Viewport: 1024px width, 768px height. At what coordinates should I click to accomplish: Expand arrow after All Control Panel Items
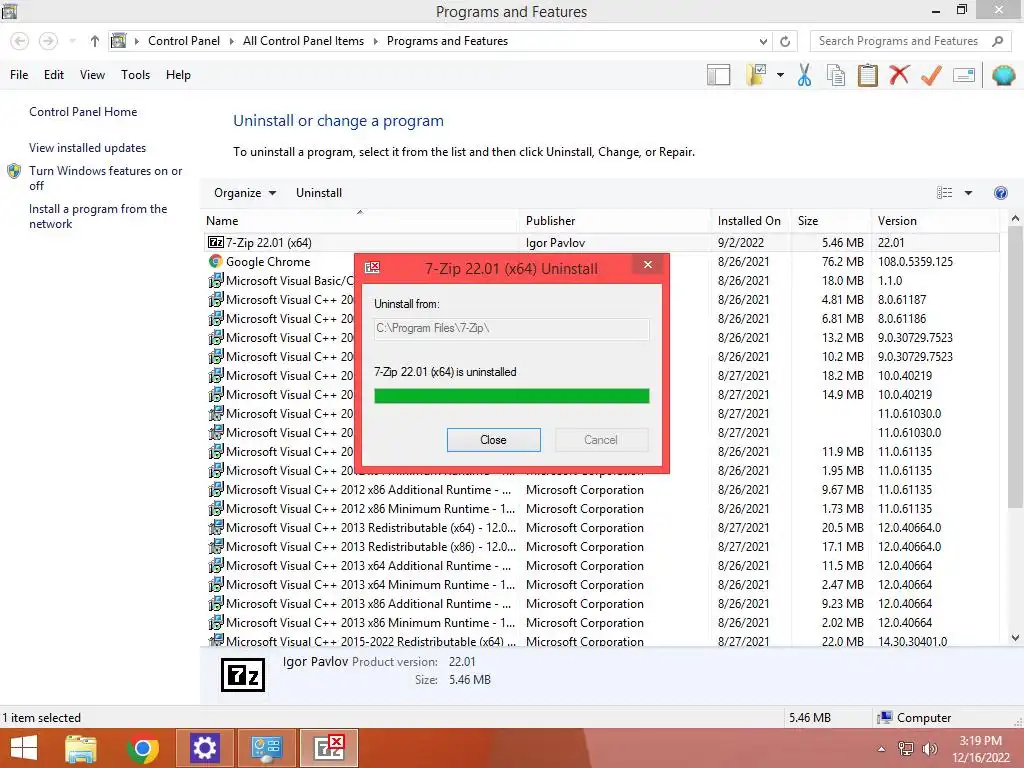pyautogui.click(x=376, y=41)
